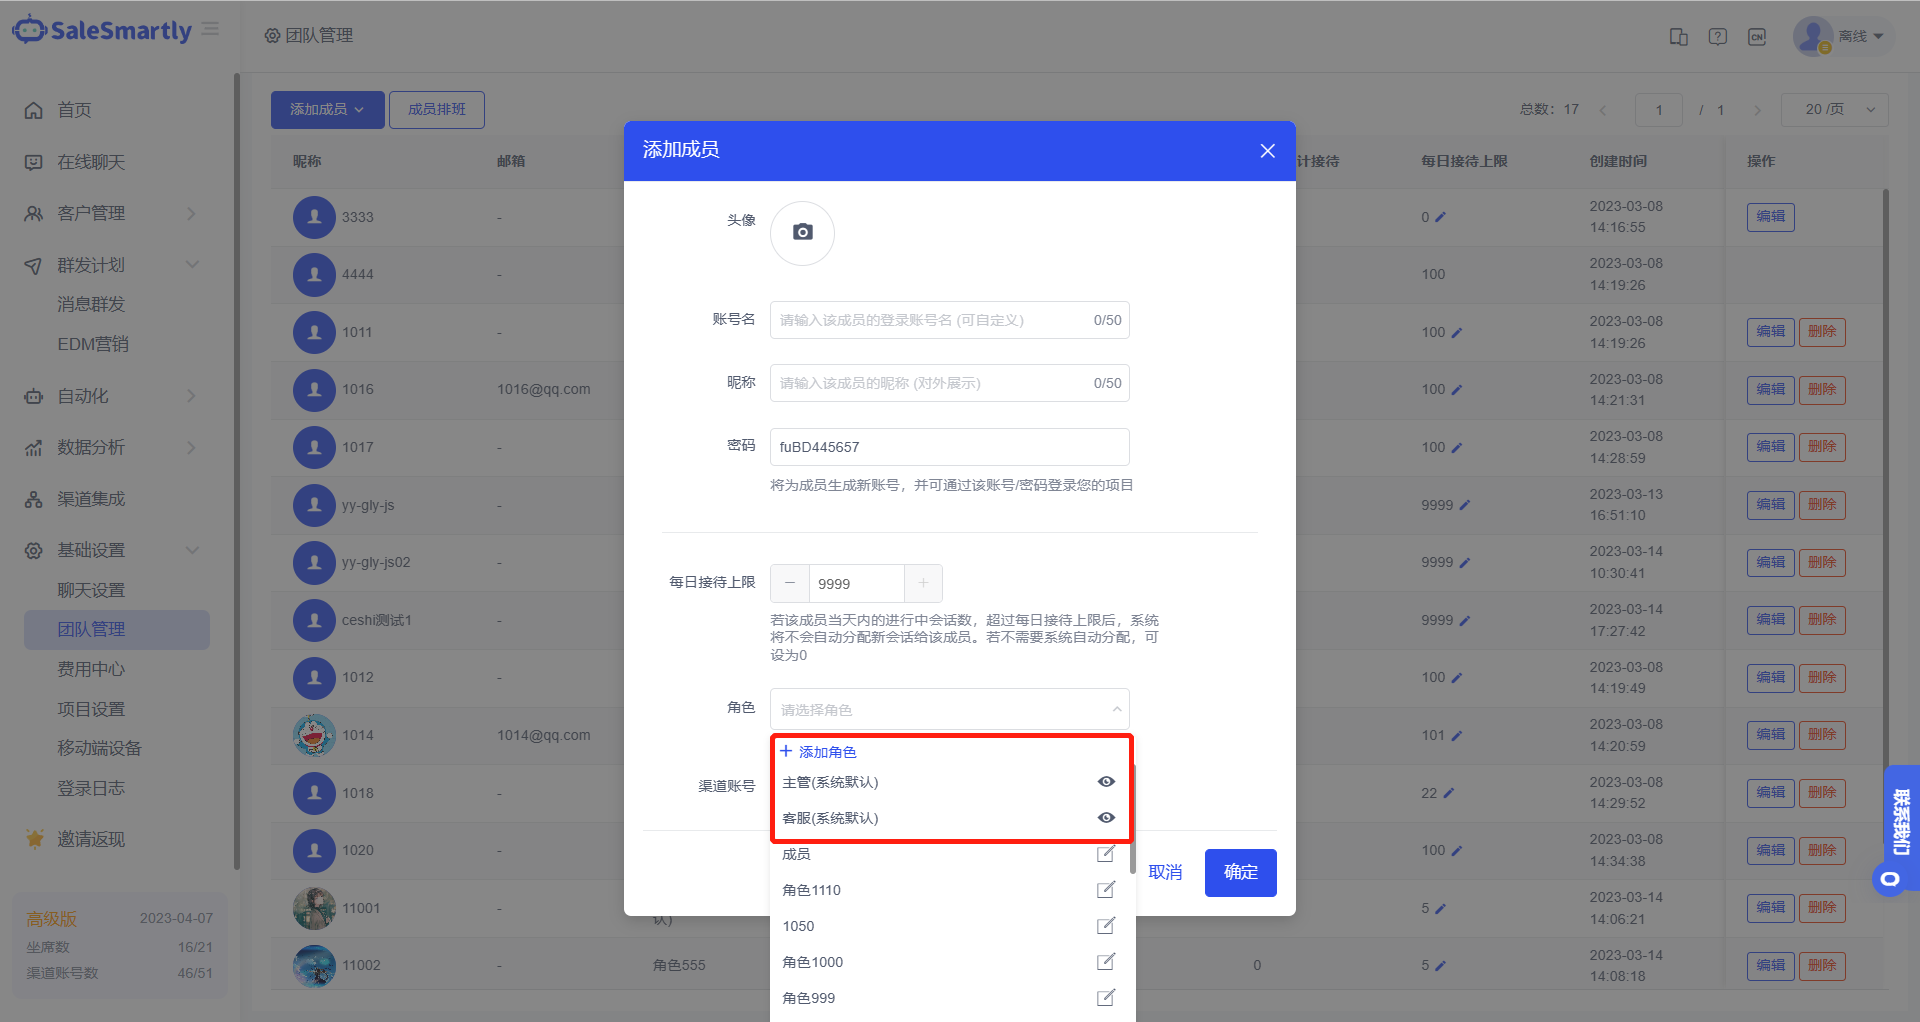The width and height of the screenshot is (1920, 1022).
Task: Open 登录日志 submenu item
Action: (x=91, y=788)
